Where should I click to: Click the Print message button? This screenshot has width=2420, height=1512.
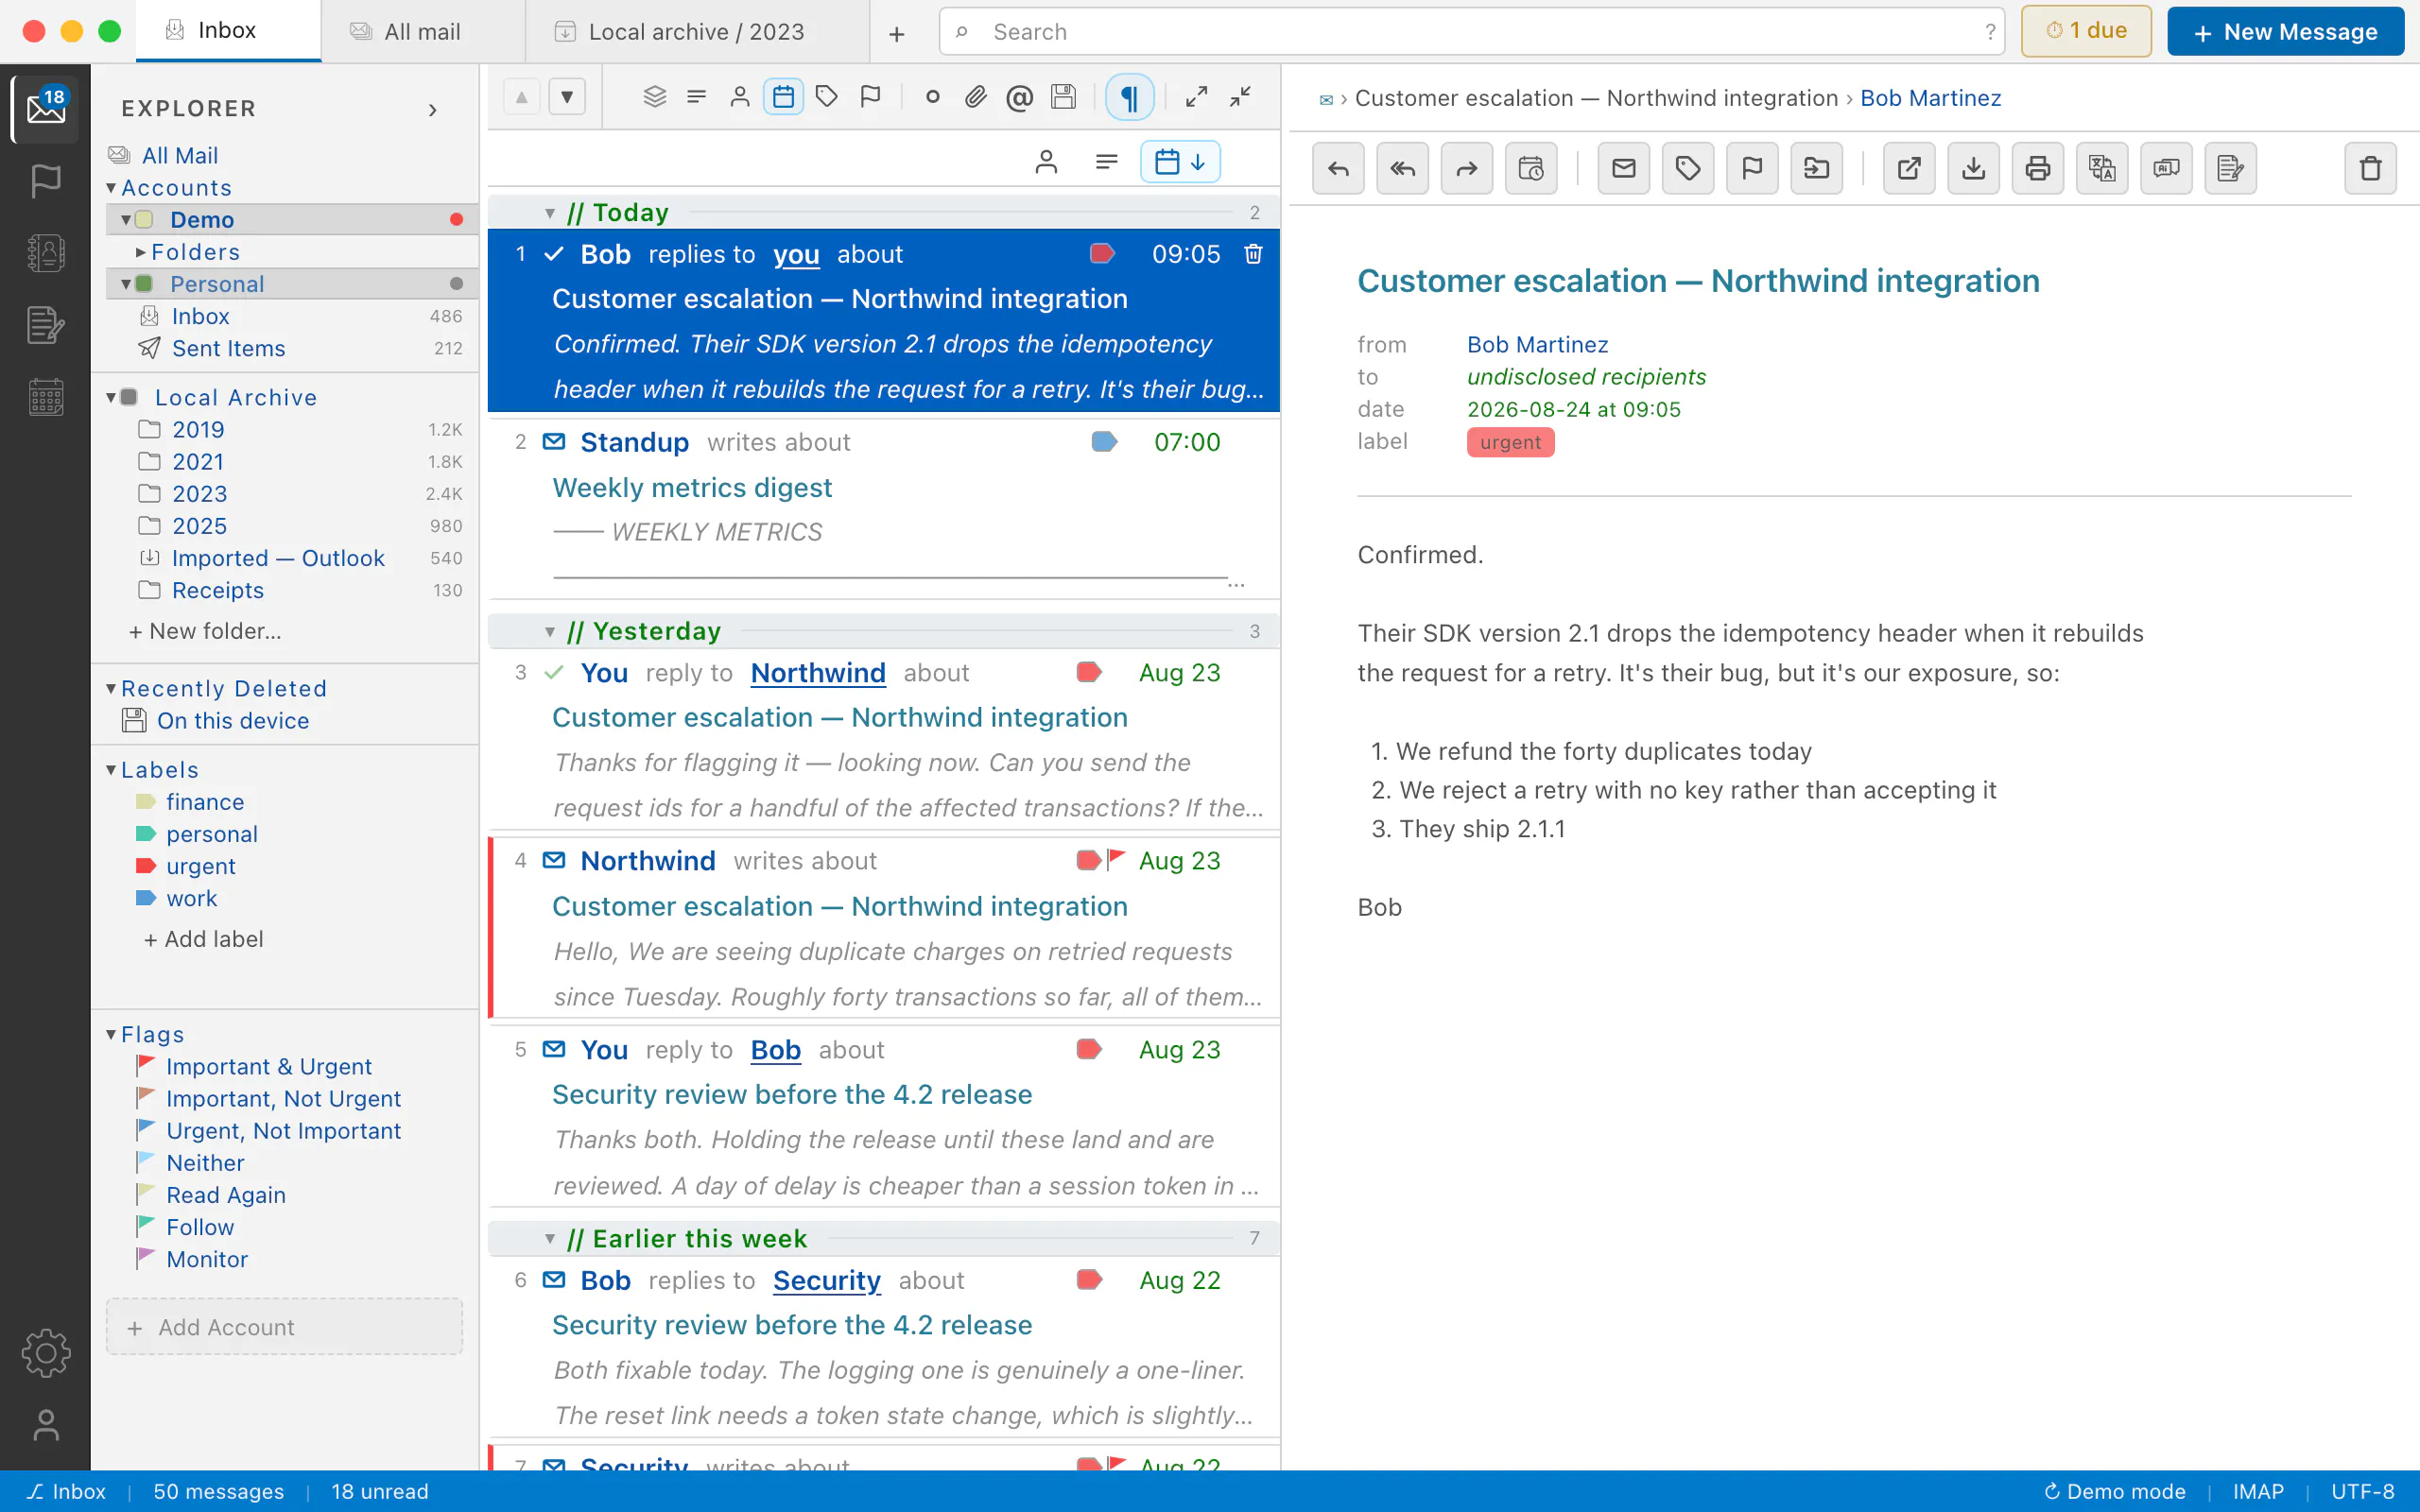tap(2038, 168)
